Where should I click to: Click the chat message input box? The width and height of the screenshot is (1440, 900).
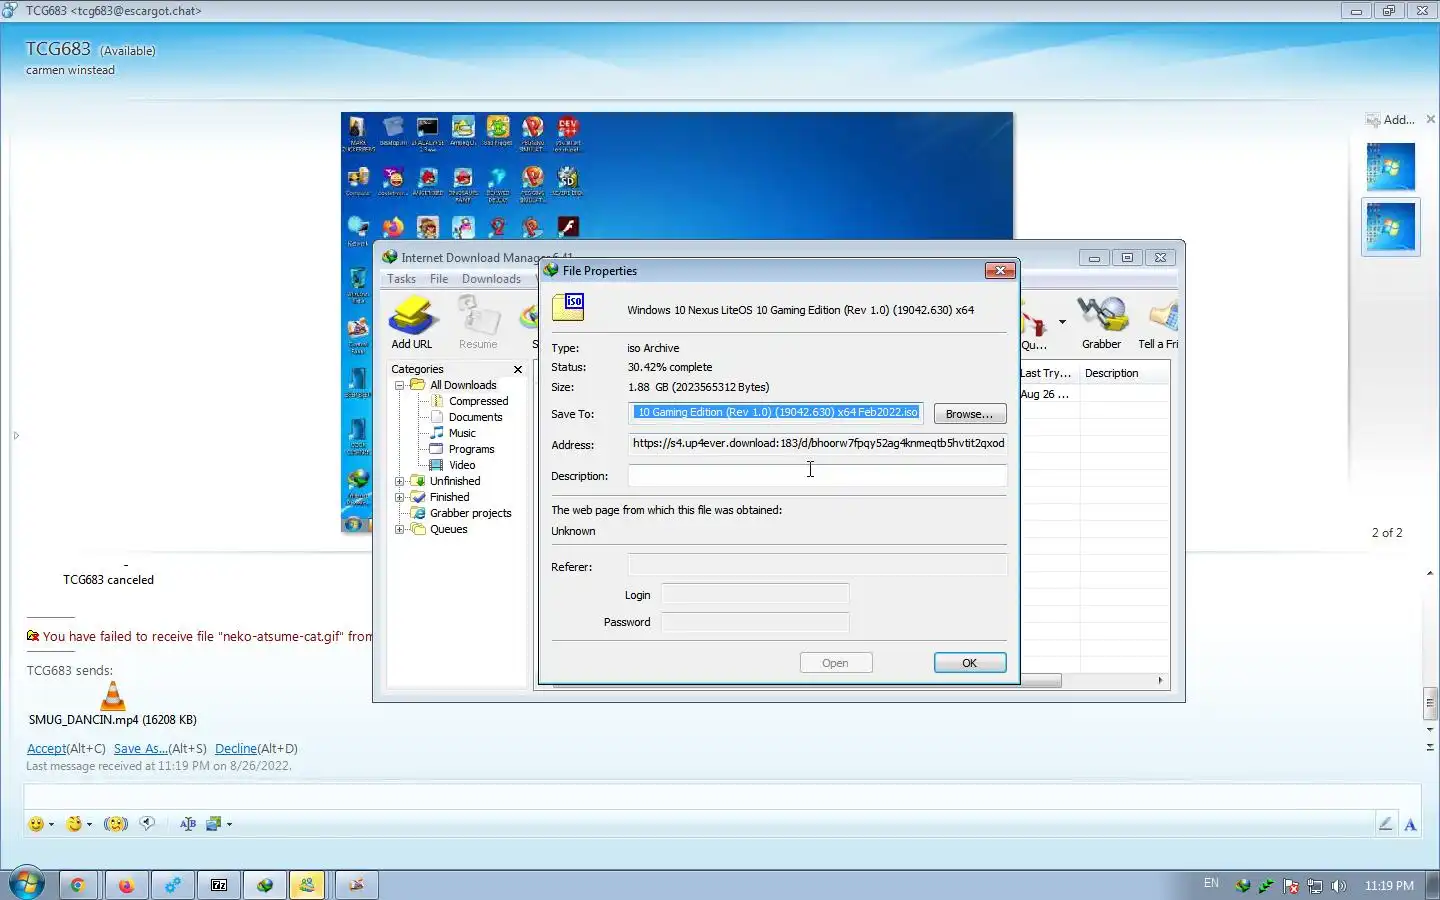[722, 797]
